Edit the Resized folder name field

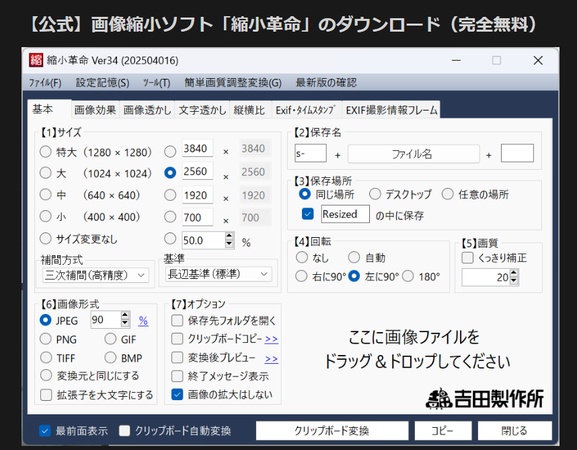(x=345, y=214)
